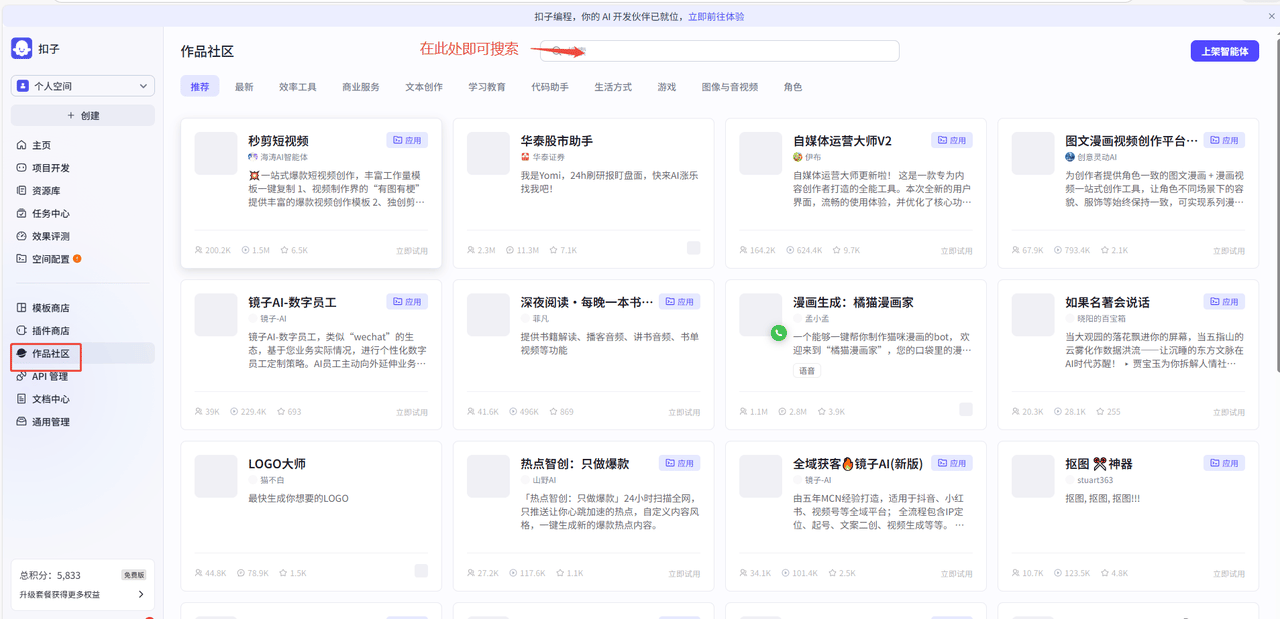Click 应用 badge on 秒剪短视频 card

coord(407,140)
